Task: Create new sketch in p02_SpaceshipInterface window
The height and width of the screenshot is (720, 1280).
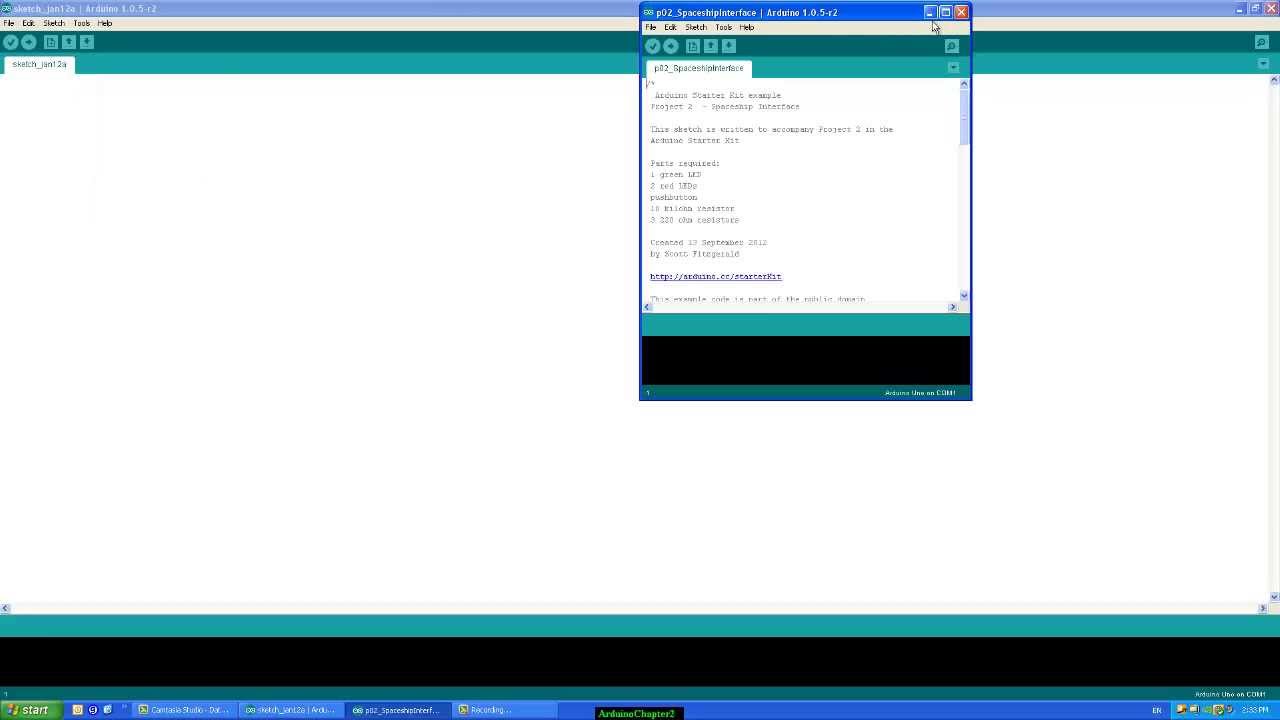Action: (x=692, y=46)
